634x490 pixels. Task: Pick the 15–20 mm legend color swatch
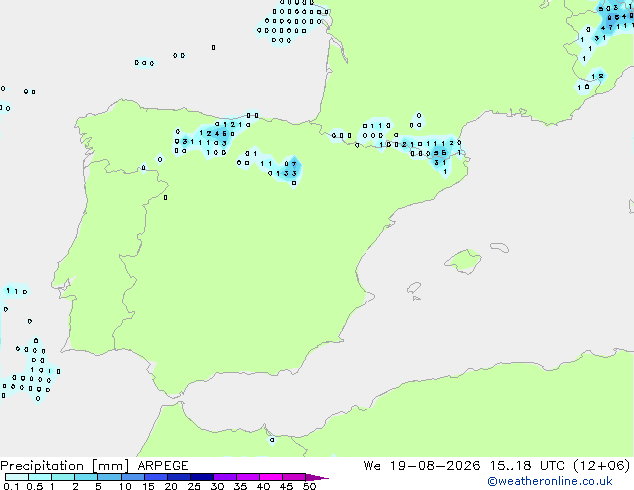coord(155,477)
